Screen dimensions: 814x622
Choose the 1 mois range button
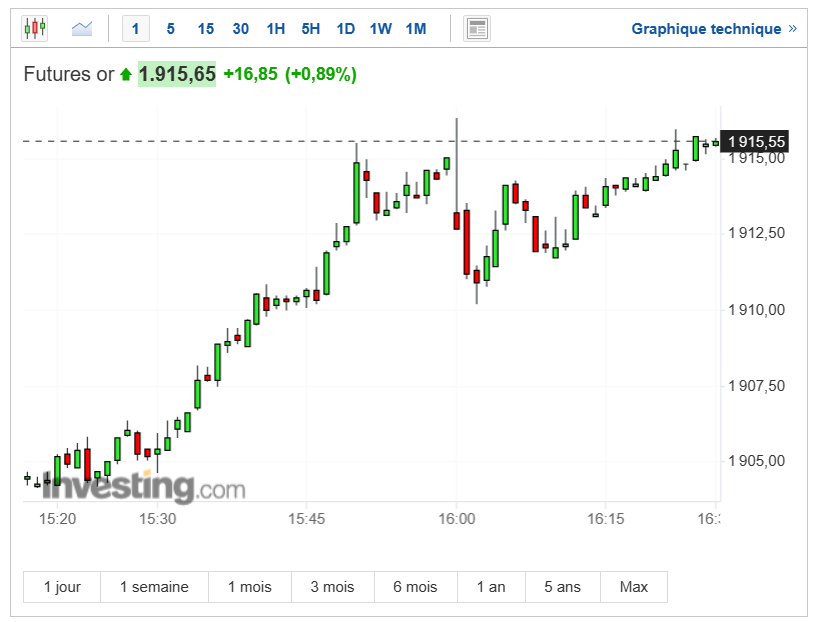250,587
